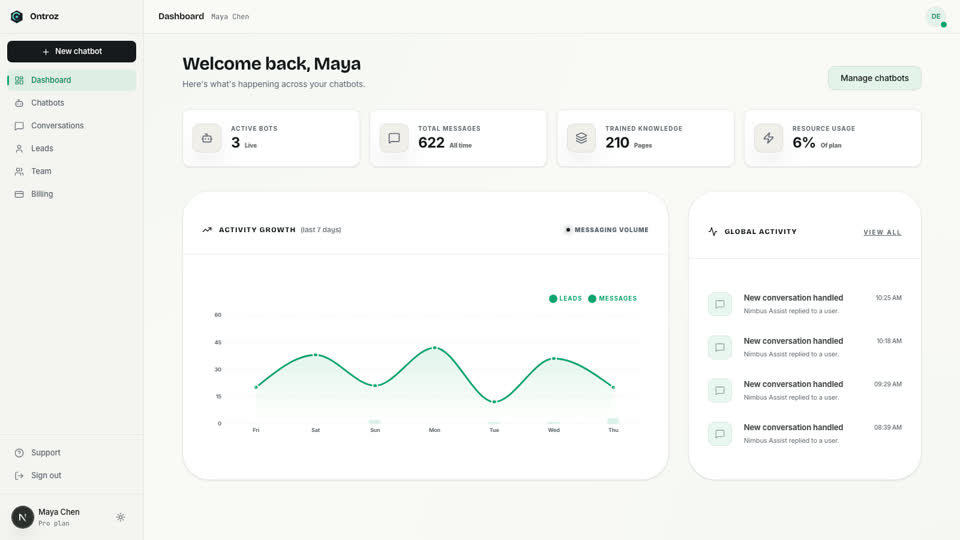Open the View All link
Viewport: 960px width, 540px height.
point(882,232)
